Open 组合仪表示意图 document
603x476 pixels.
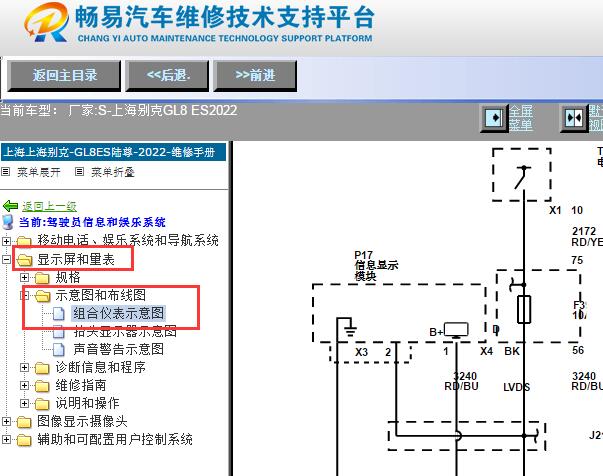pos(118,313)
